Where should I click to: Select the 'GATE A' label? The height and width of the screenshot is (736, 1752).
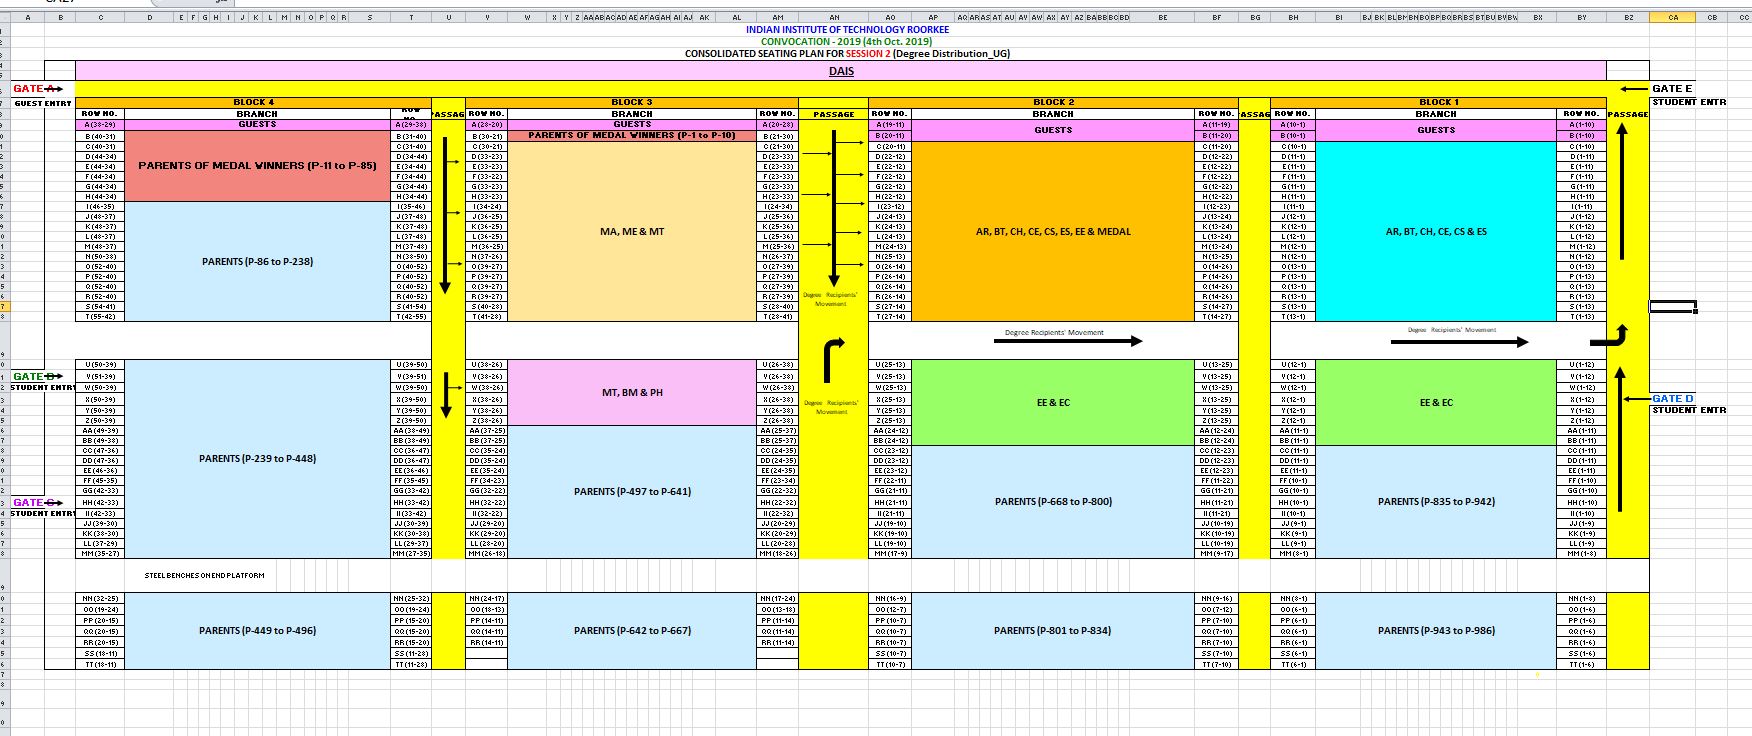(37, 89)
